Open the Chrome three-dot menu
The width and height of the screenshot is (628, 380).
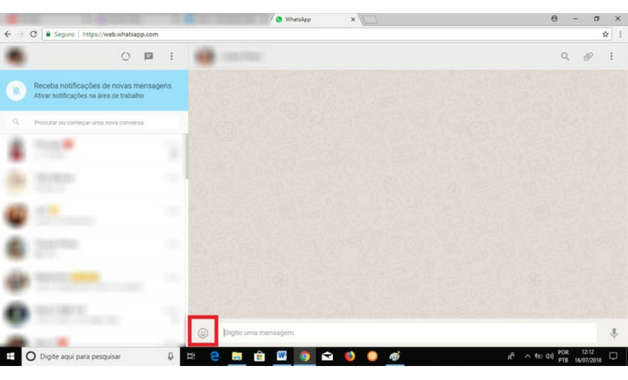pyautogui.click(x=620, y=34)
